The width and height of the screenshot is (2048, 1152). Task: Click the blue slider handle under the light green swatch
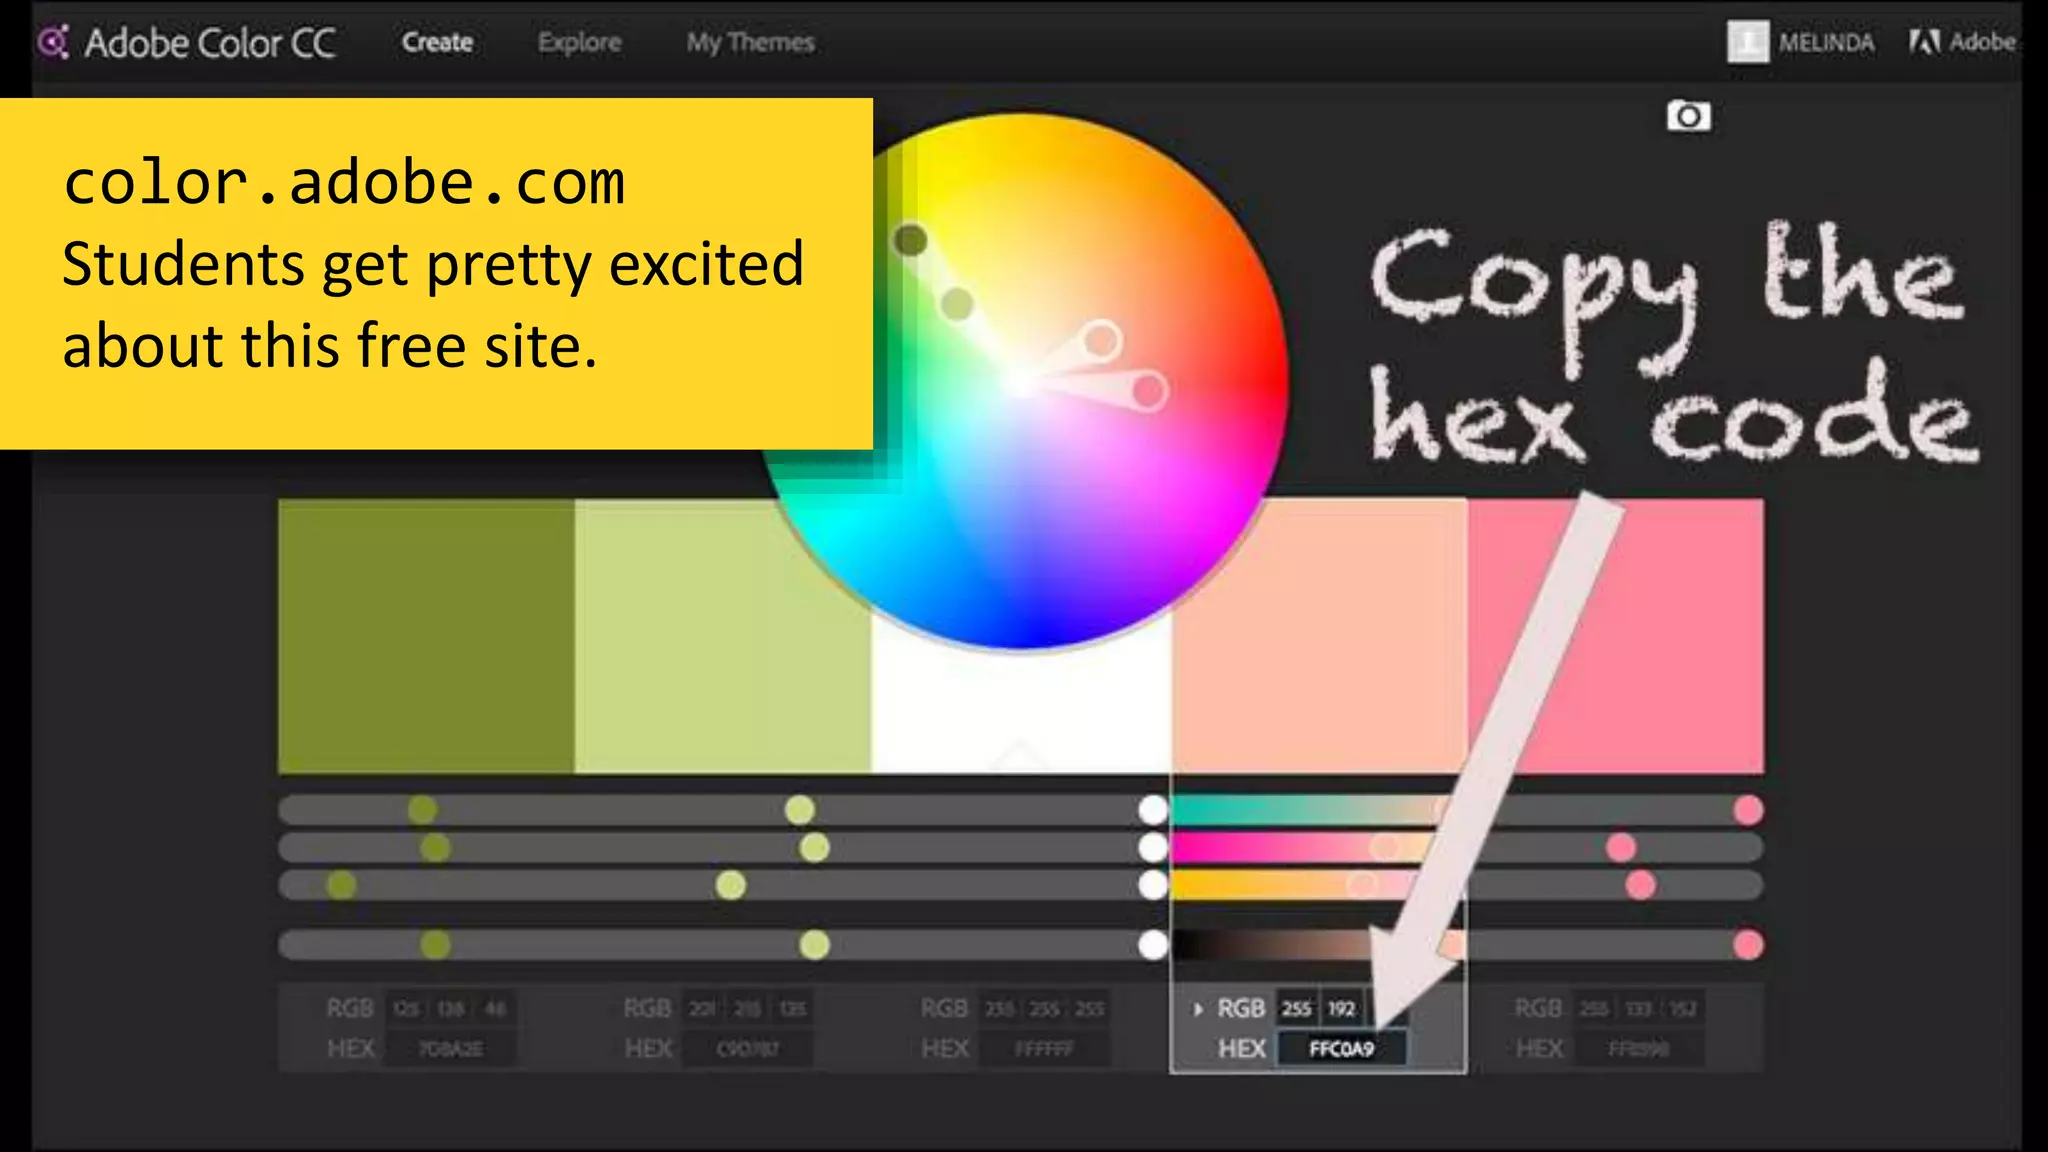[731, 885]
